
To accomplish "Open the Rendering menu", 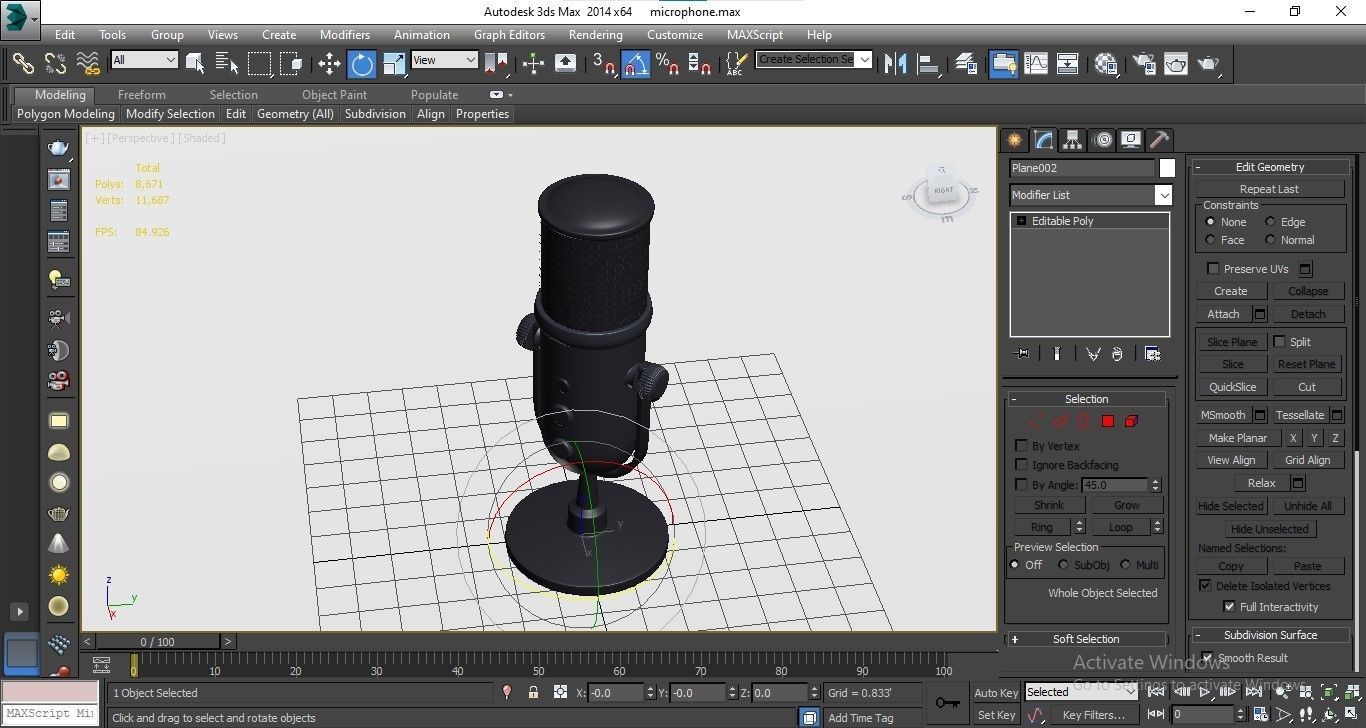I will pyautogui.click(x=596, y=35).
